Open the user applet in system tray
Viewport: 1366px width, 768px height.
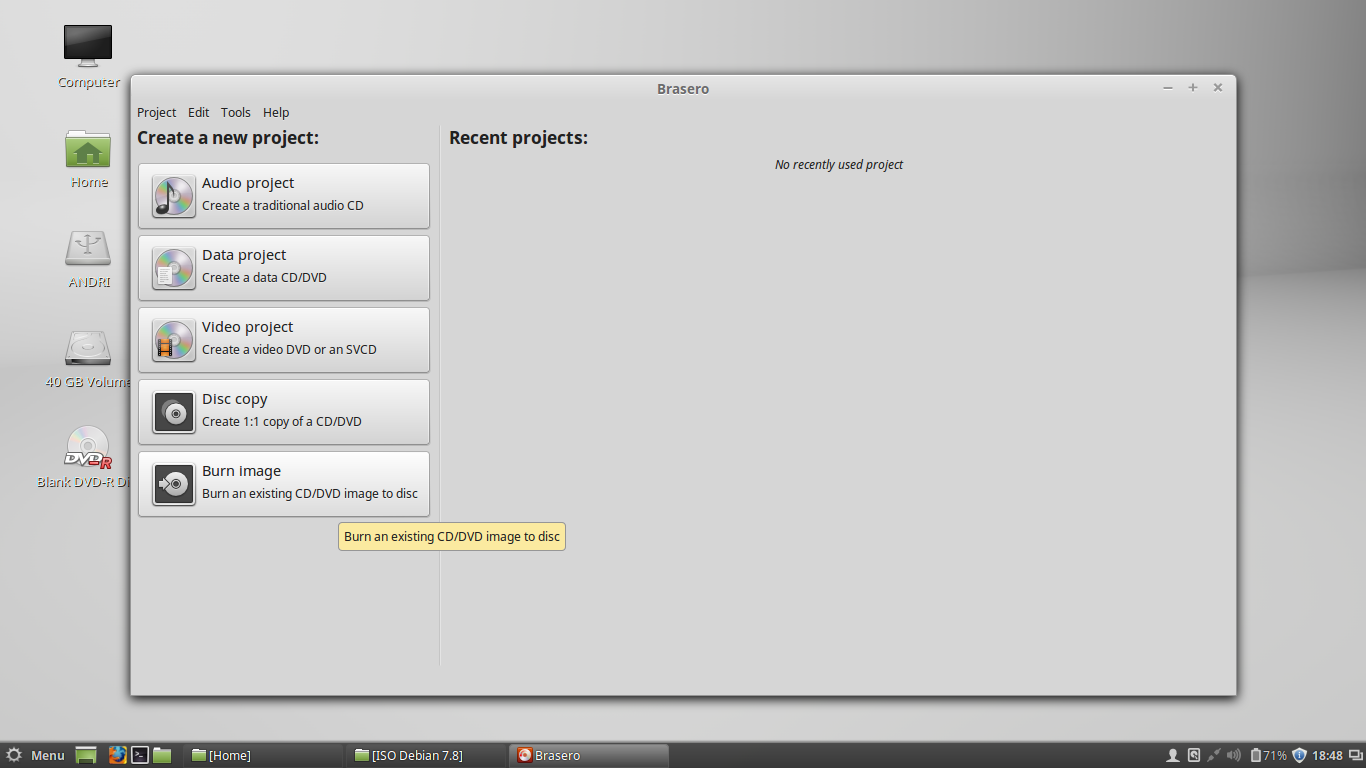click(1173, 755)
